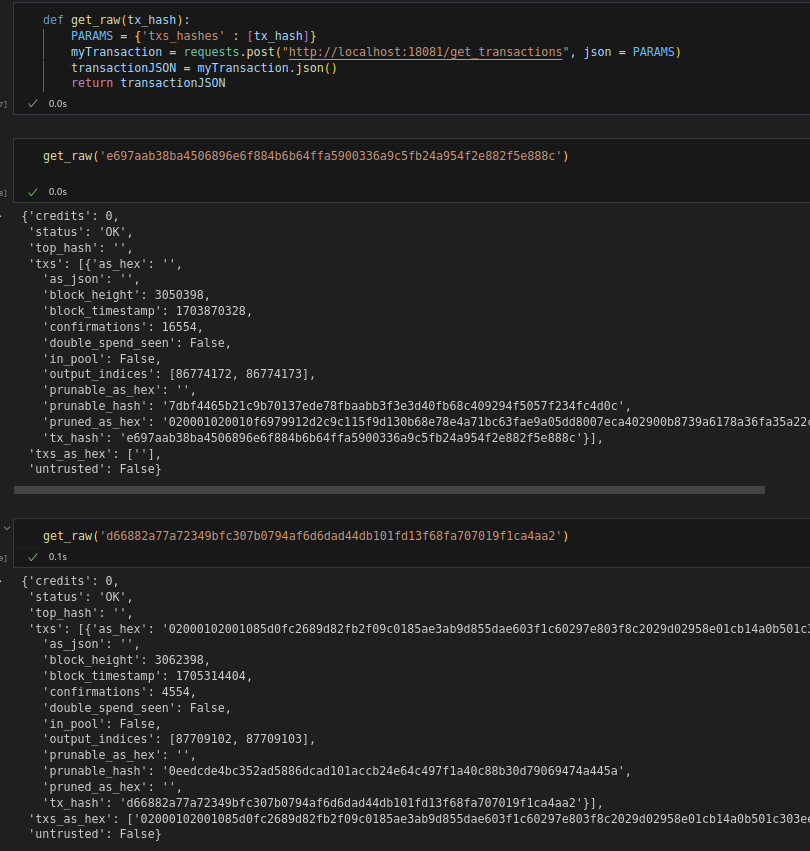The image size is (810, 851).
Task: Click the success checkmark under the get_raw definition cell
Action: point(33,103)
